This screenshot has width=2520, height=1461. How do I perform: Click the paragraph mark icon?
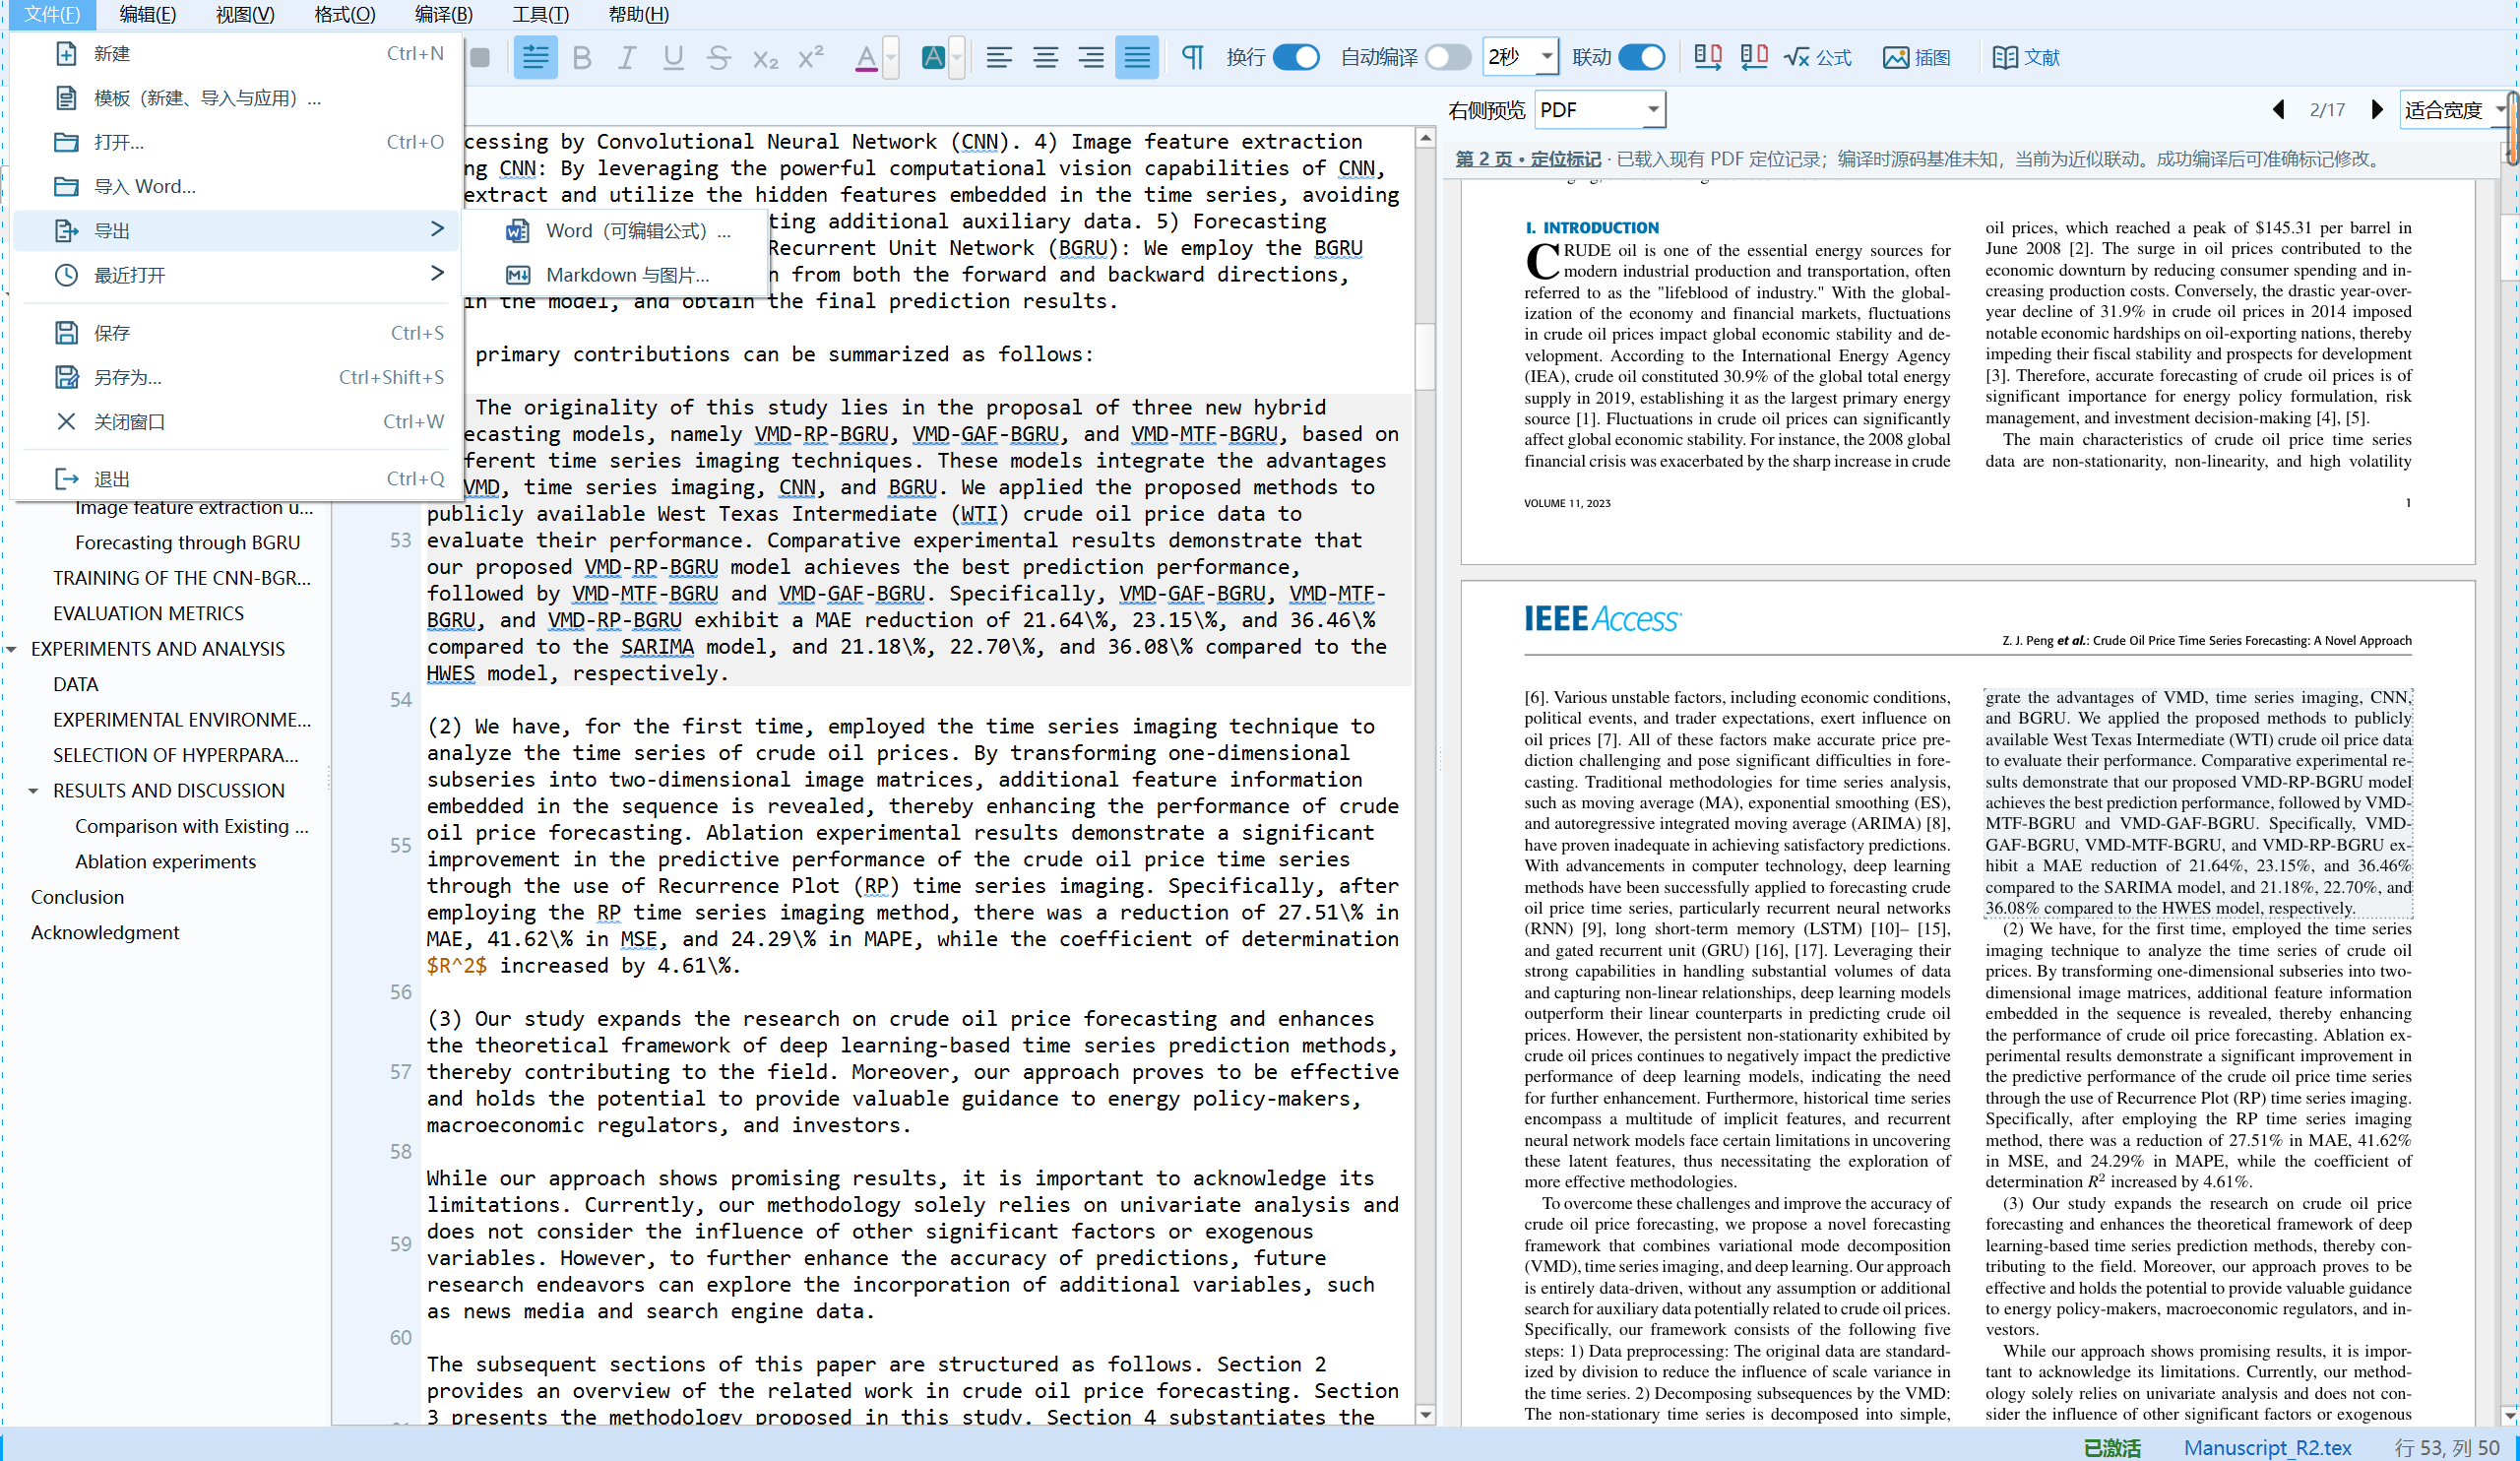(1192, 58)
